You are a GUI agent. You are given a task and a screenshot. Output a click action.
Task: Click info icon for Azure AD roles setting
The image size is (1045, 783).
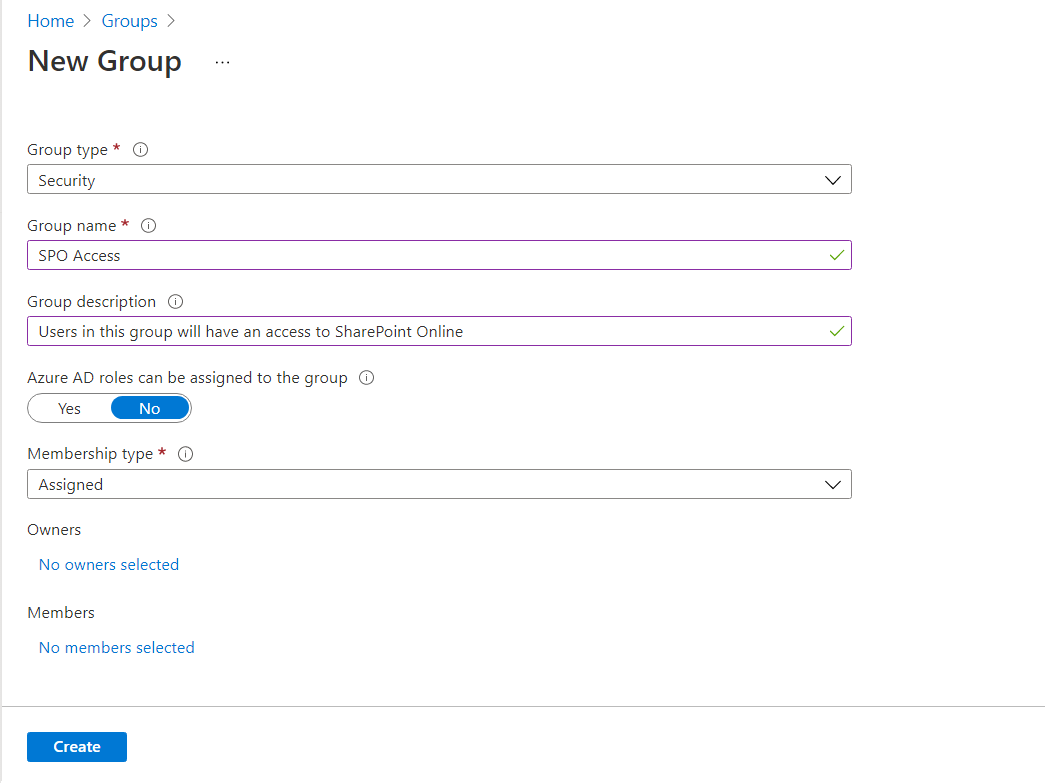pos(366,378)
